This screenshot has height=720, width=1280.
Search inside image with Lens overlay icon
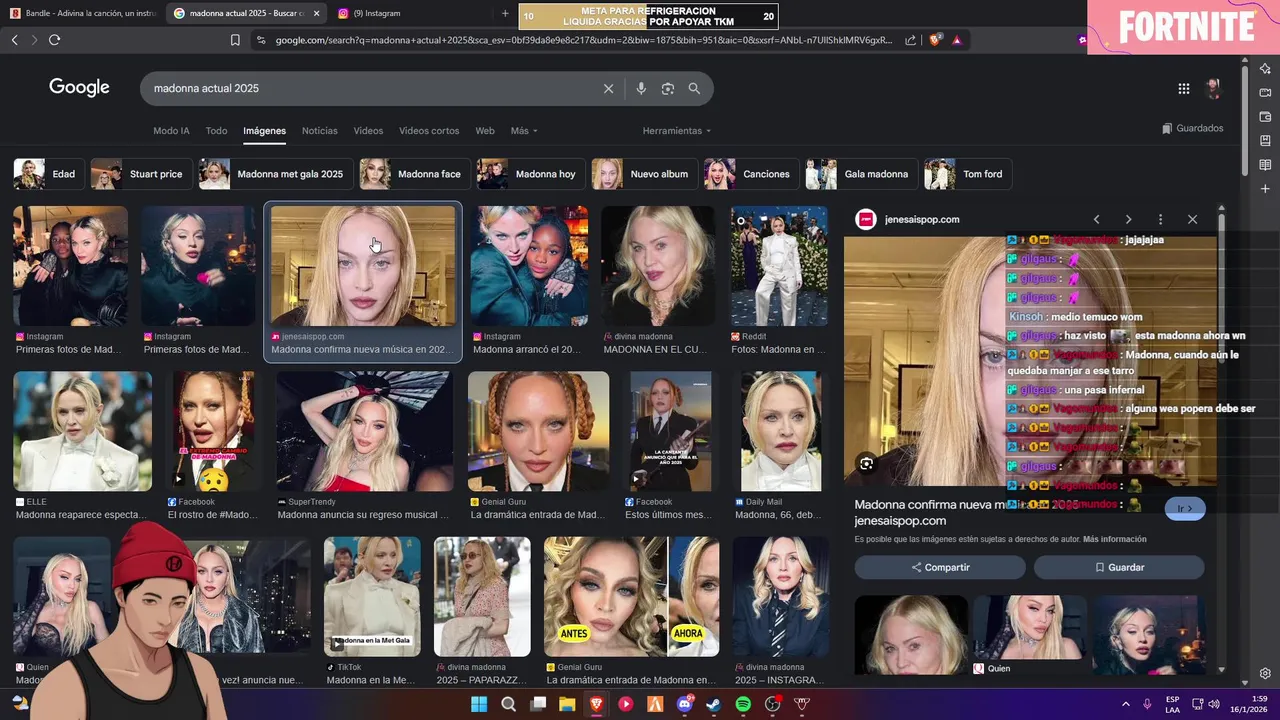pyautogui.click(x=866, y=464)
